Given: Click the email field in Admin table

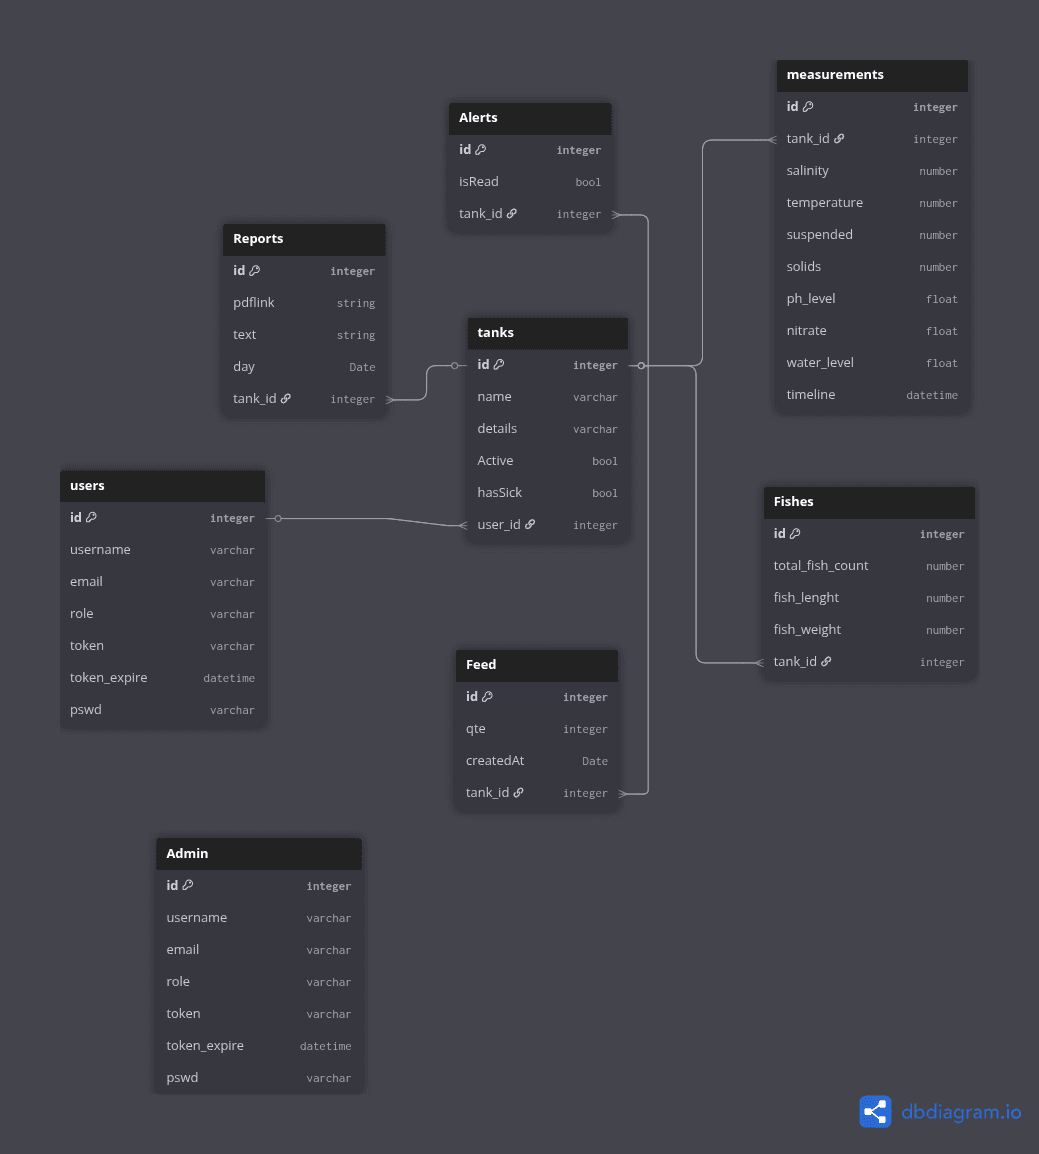Looking at the screenshot, I should coord(258,949).
